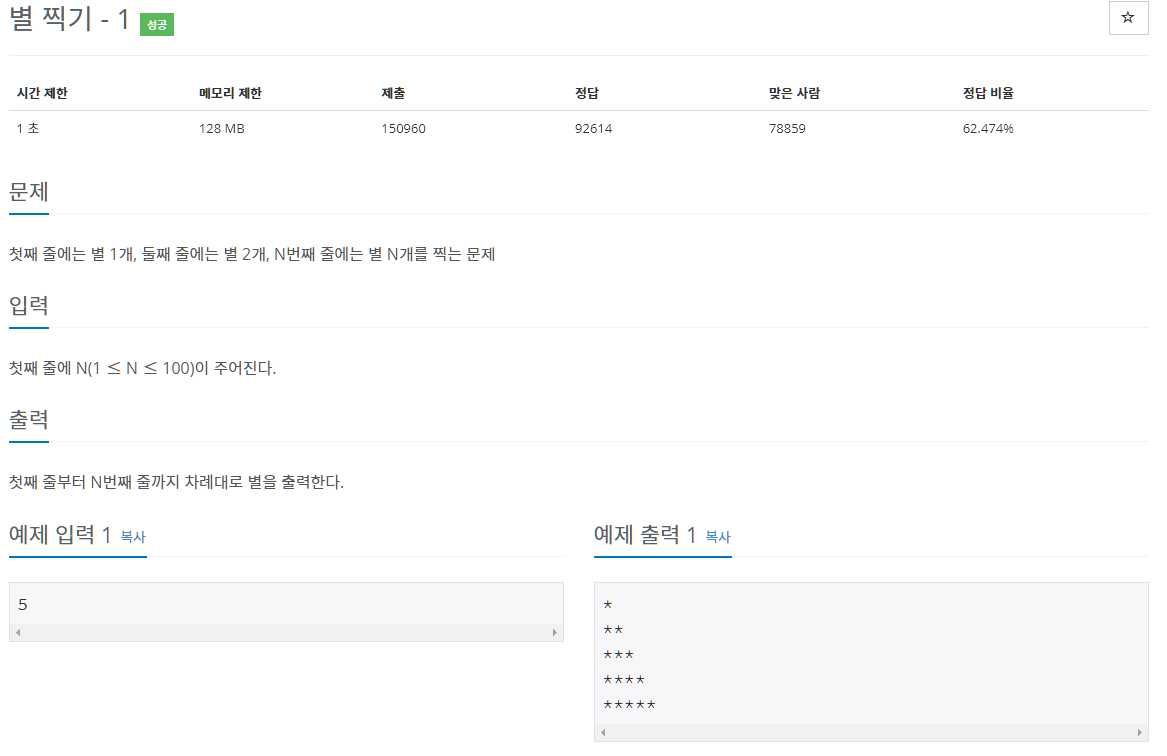Click the input constraint text with 1 ≤ N ≤ 100
Viewport: 1167px width, 756px height.
pos(142,368)
